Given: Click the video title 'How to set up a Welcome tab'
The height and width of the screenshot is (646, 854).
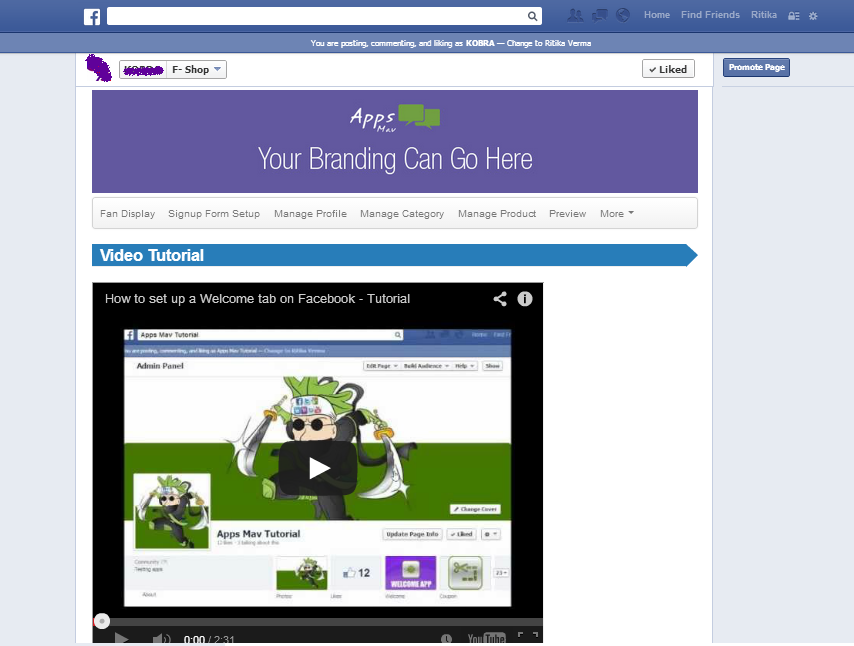Looking at the screenshot, I should click(x=257, y=298).
